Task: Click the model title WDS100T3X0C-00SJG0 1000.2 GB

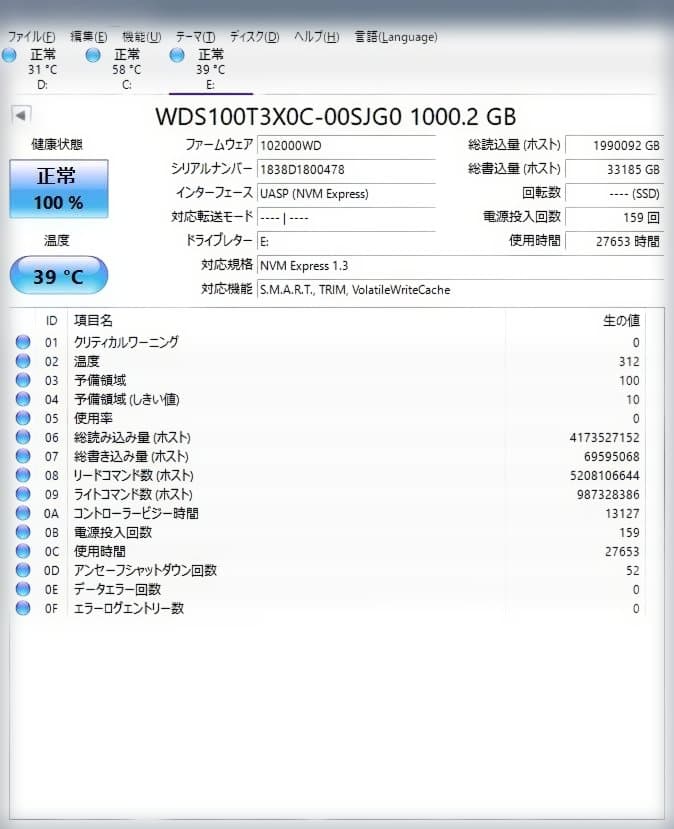Action: tap(336, 116)
